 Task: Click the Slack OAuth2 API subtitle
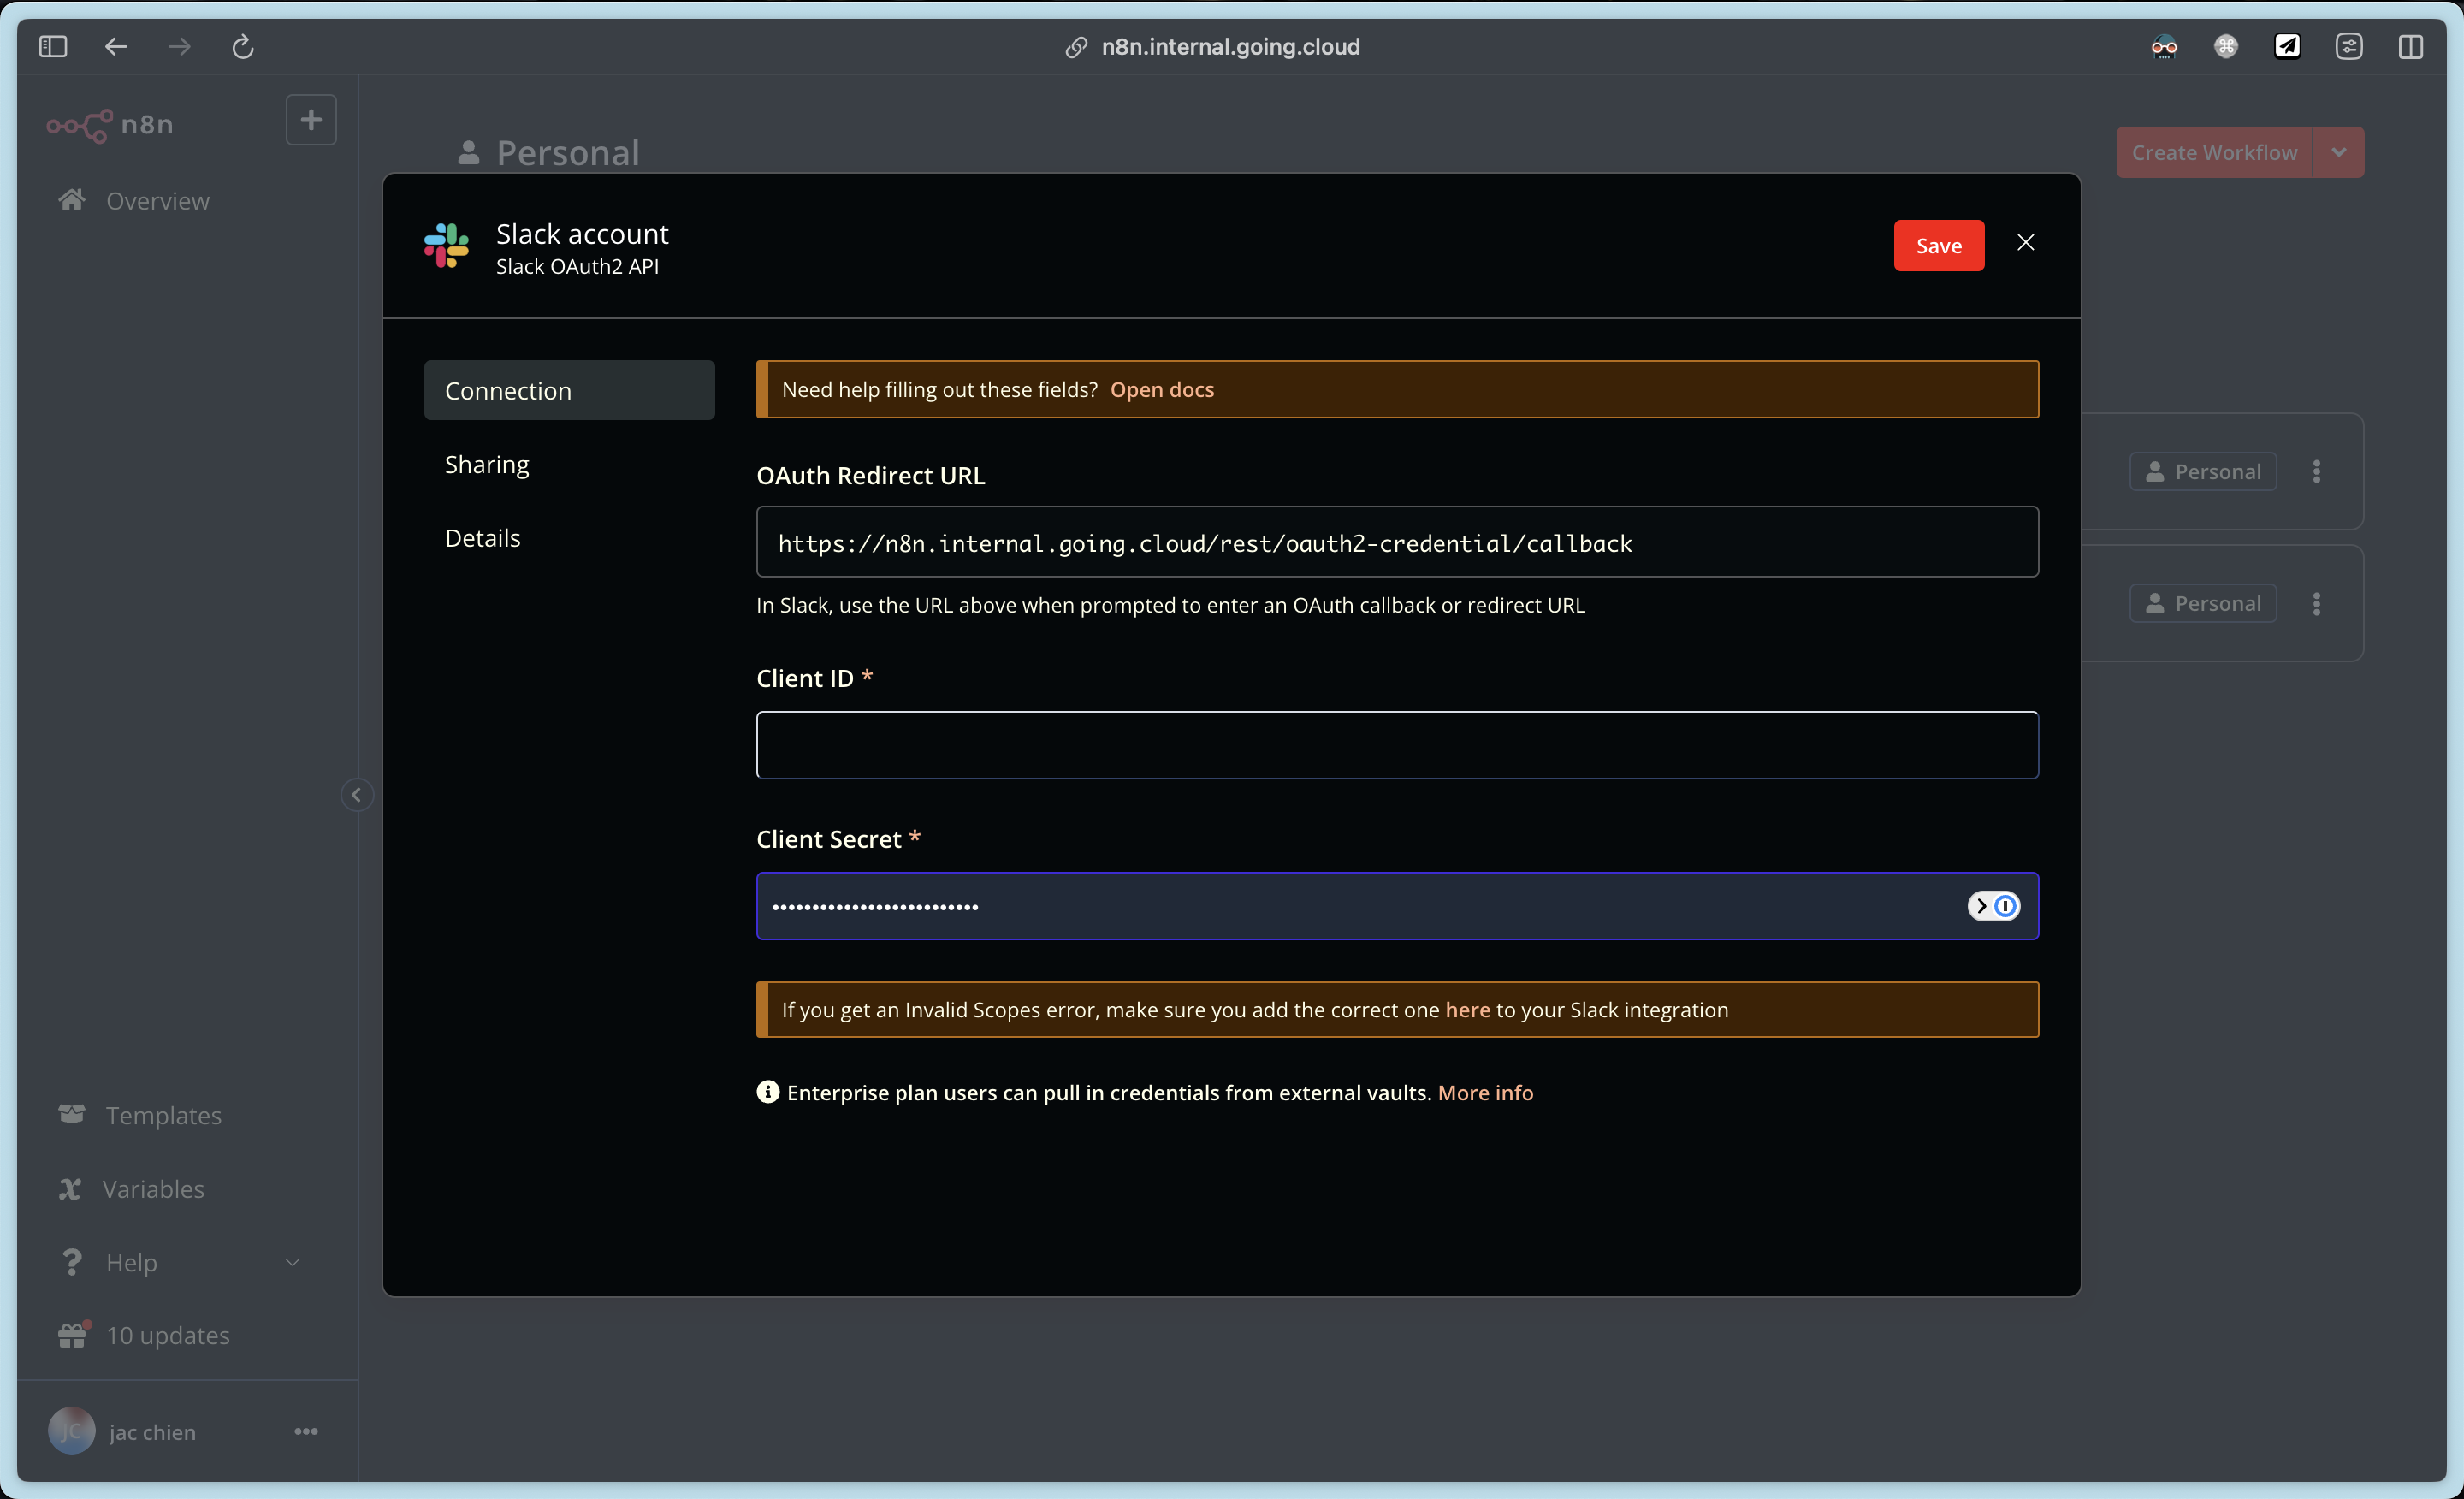point(578,267)
